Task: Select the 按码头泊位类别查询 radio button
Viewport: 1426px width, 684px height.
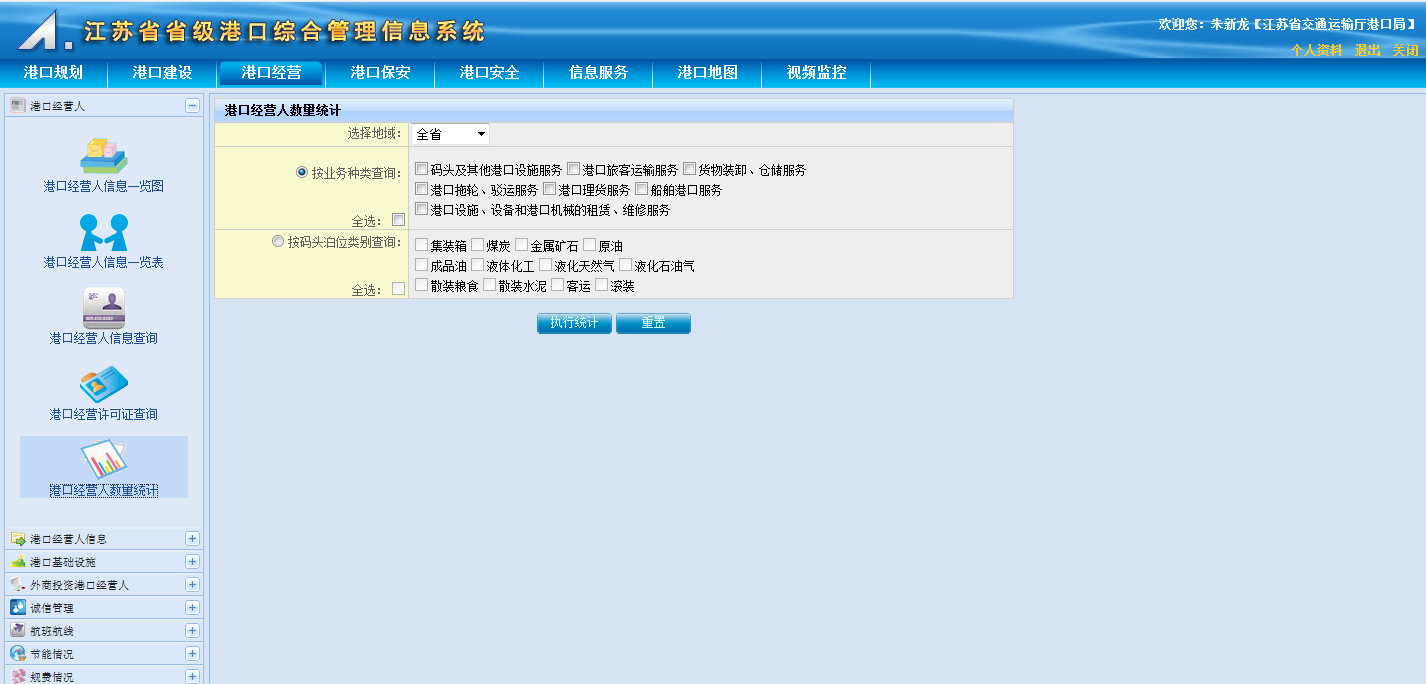Action: [x=278, y=242]
